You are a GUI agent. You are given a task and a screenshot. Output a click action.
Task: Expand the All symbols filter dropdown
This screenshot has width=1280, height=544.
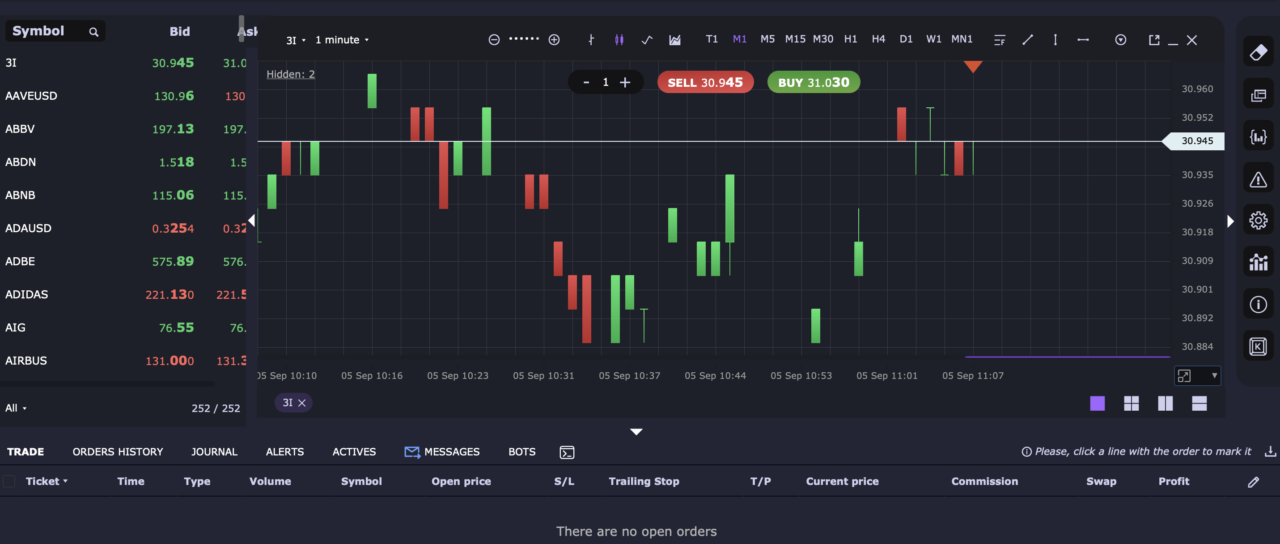click(x=16, y=408)
